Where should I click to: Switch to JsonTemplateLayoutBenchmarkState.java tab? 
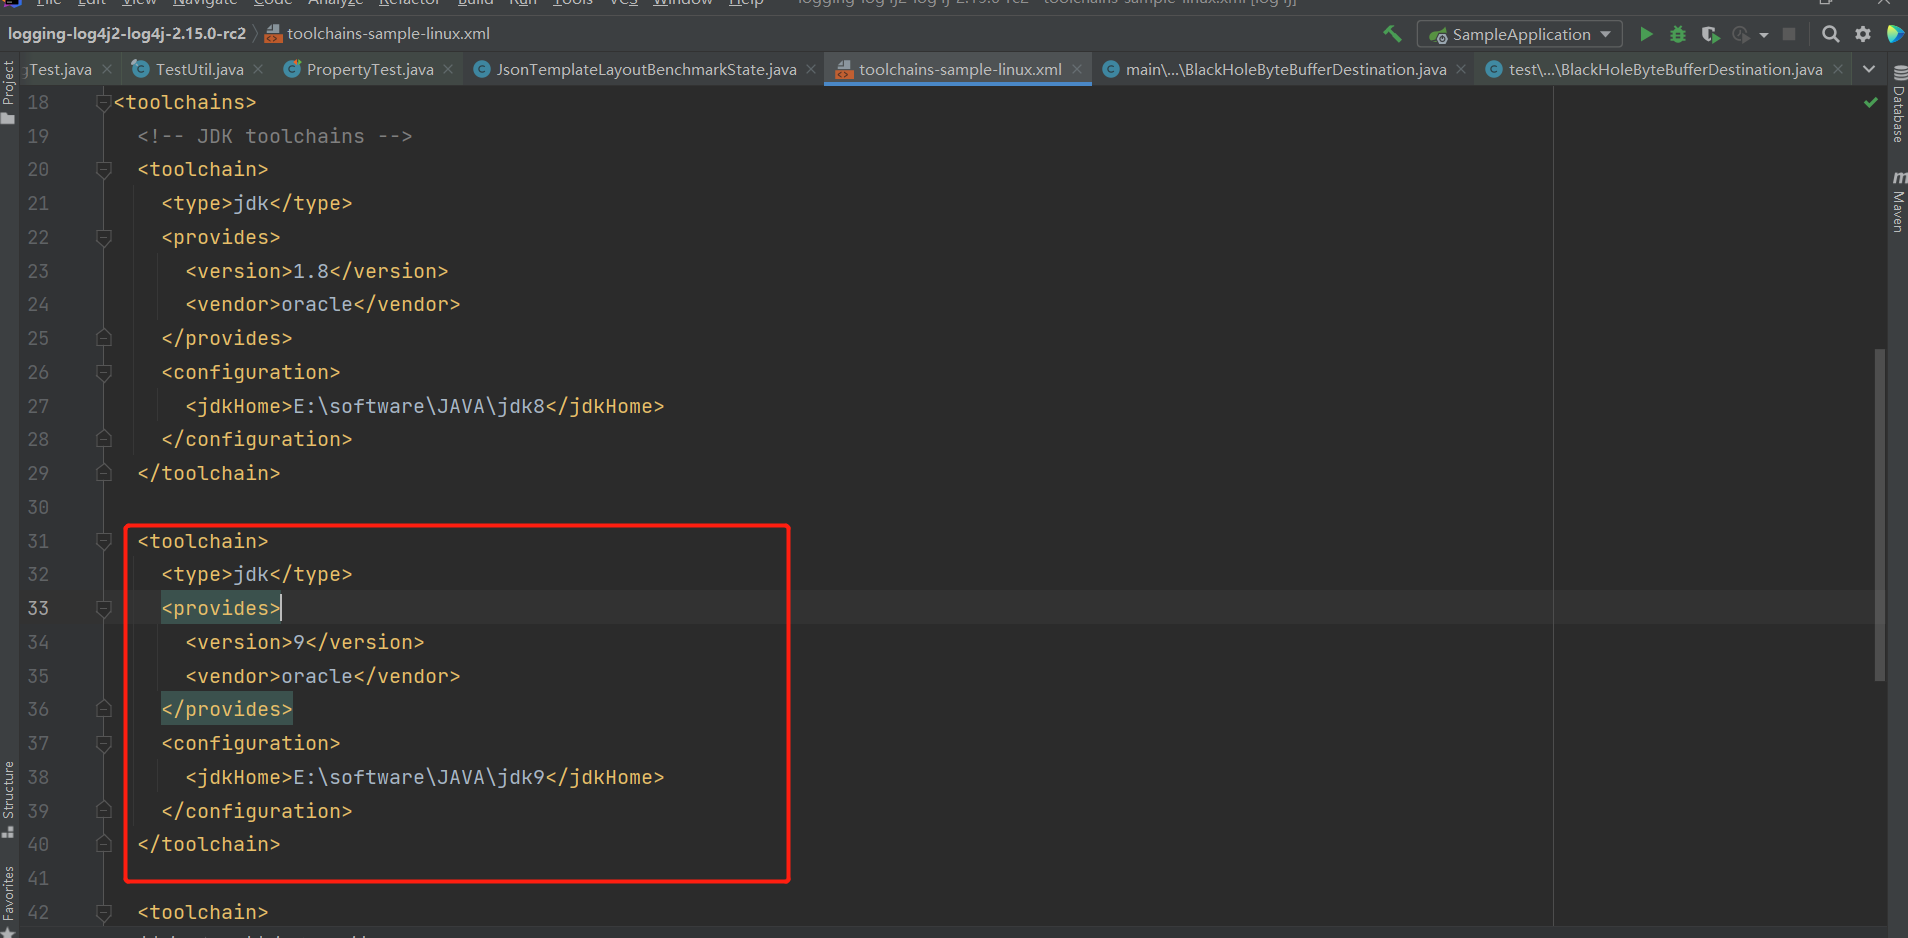(646, 69)
